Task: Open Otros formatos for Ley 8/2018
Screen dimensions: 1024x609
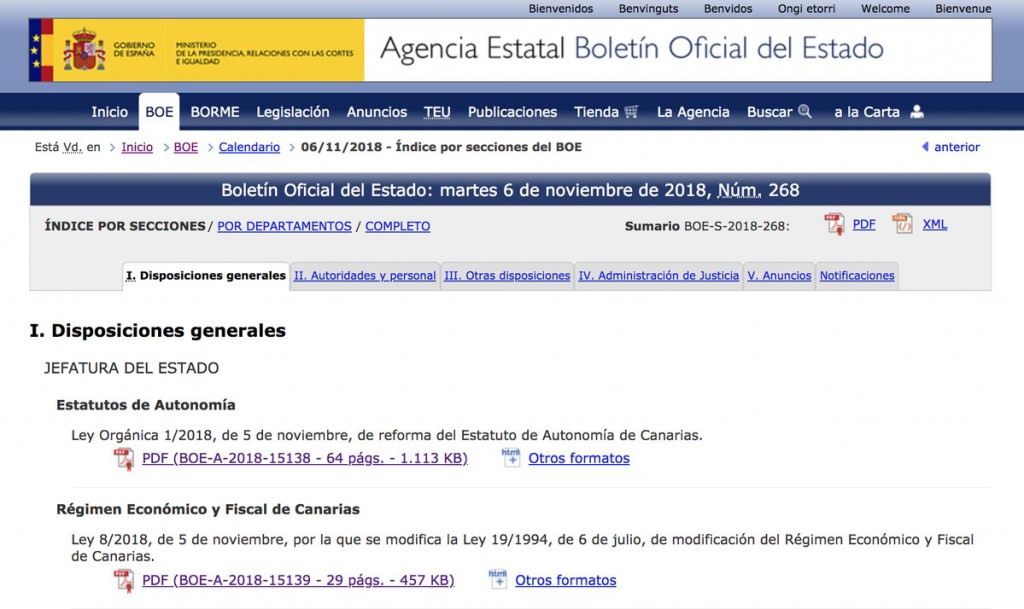Action: tap(566, 580)
